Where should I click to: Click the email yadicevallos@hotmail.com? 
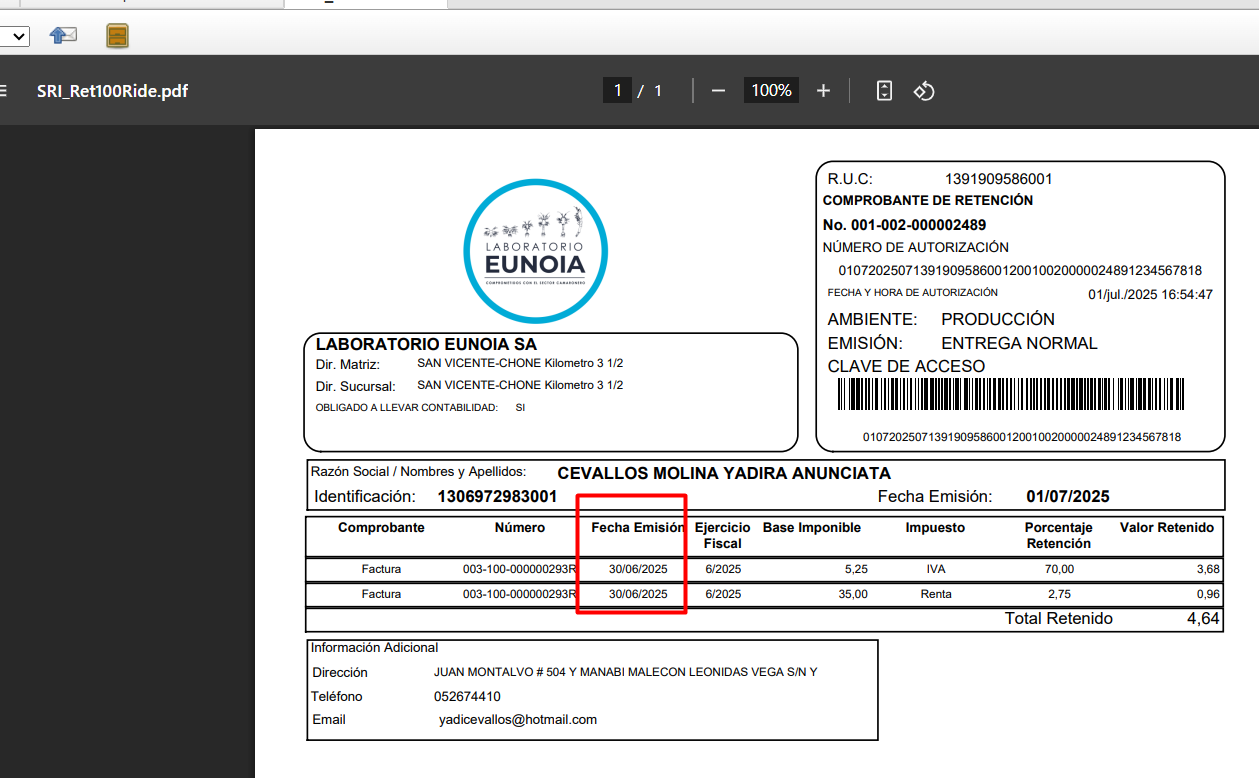click(x=517, y=719)
